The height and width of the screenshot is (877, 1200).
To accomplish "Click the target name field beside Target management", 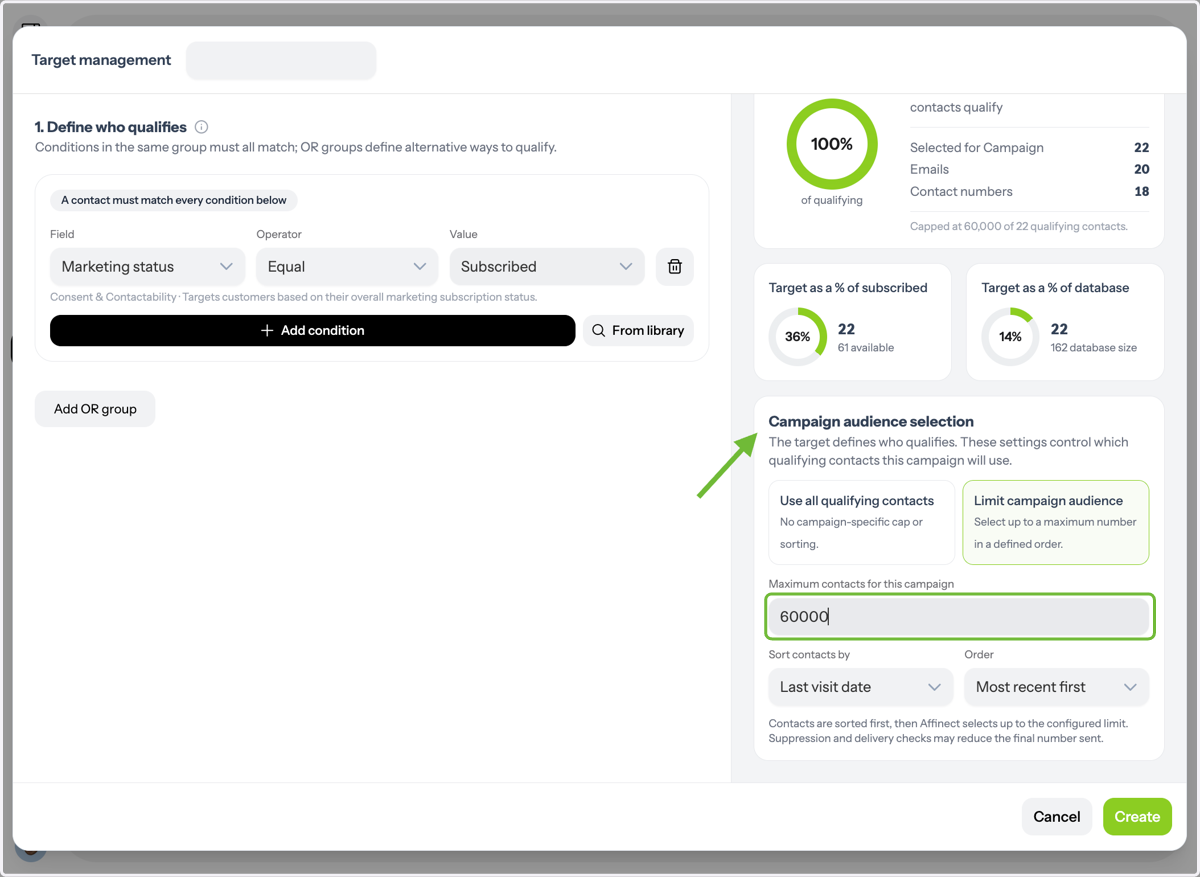I will tap(281, 60).
